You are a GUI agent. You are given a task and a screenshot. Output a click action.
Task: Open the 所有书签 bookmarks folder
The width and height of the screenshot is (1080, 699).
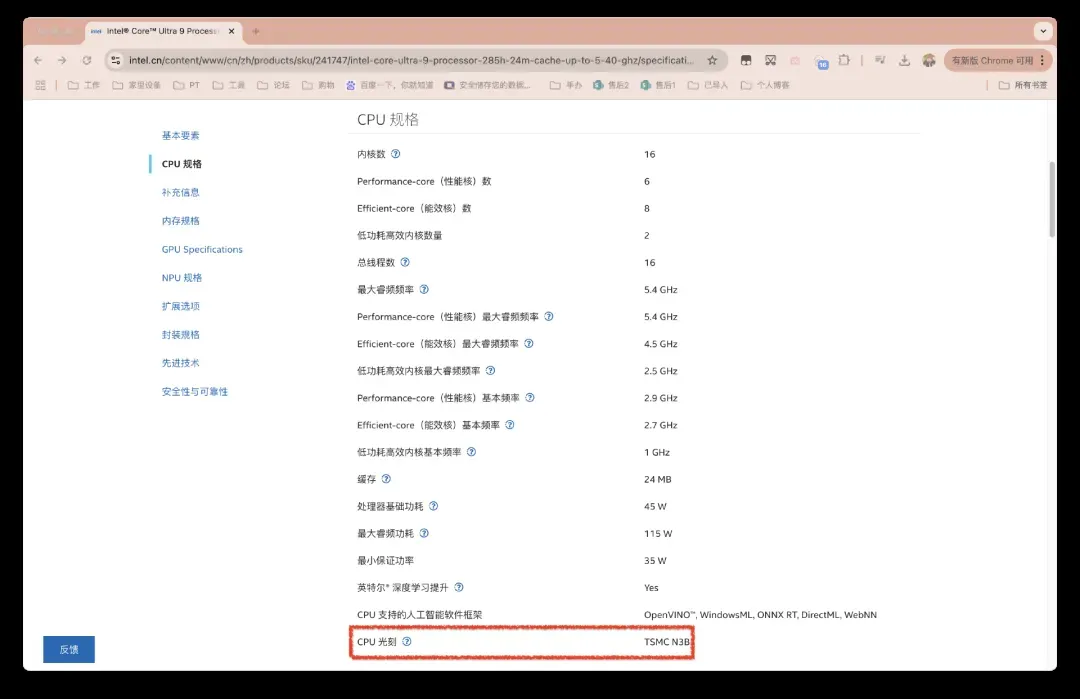coord(1023,85)
